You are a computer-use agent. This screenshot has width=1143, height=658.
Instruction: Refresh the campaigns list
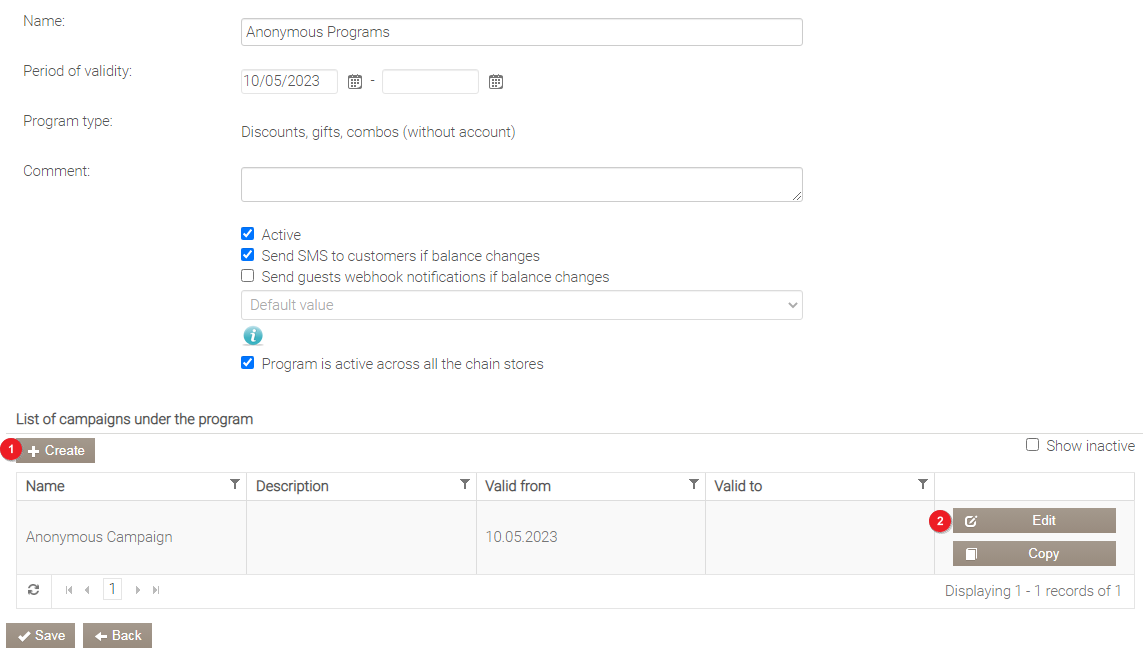click(33, 590)
